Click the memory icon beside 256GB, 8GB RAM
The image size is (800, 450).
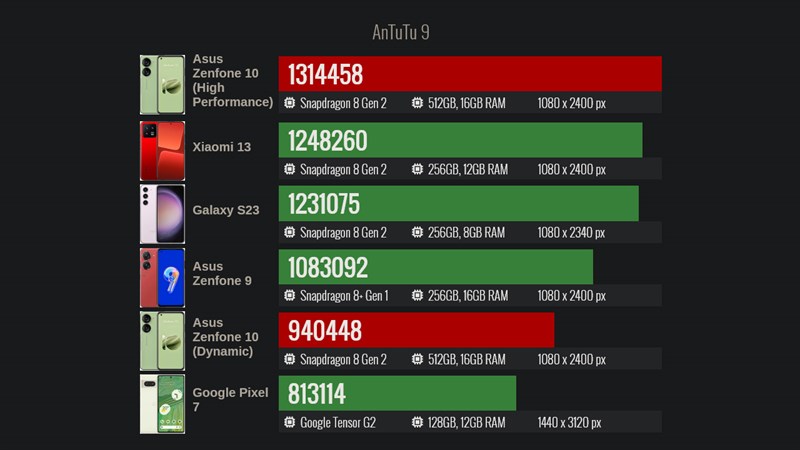(x=417, y=233)
